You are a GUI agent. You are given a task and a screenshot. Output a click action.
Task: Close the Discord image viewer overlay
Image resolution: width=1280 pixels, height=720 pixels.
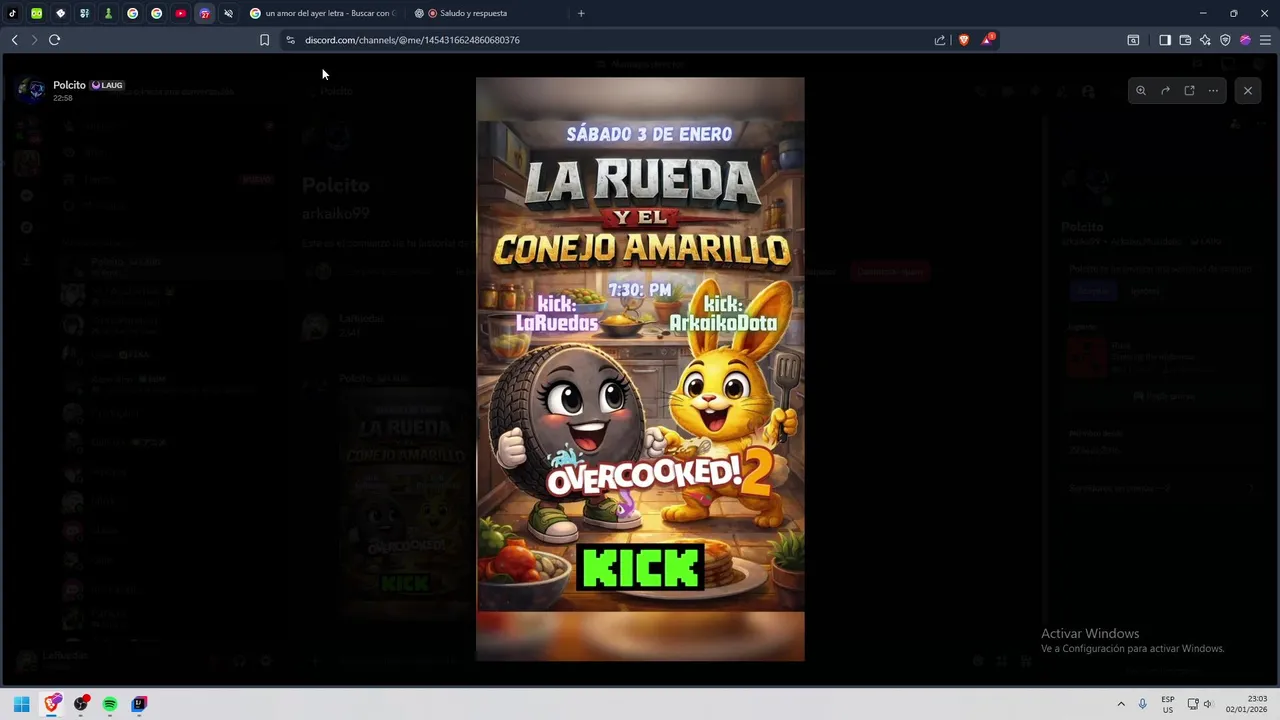1247,91
